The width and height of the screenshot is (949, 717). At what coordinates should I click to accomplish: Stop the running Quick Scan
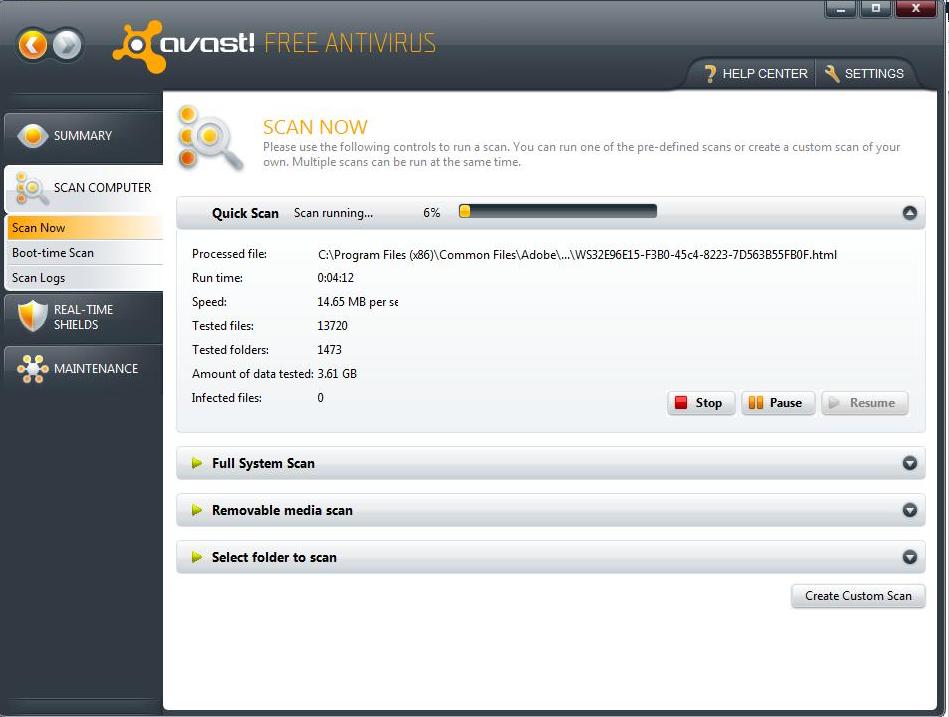pyautogui.click(x=701, y=403)
